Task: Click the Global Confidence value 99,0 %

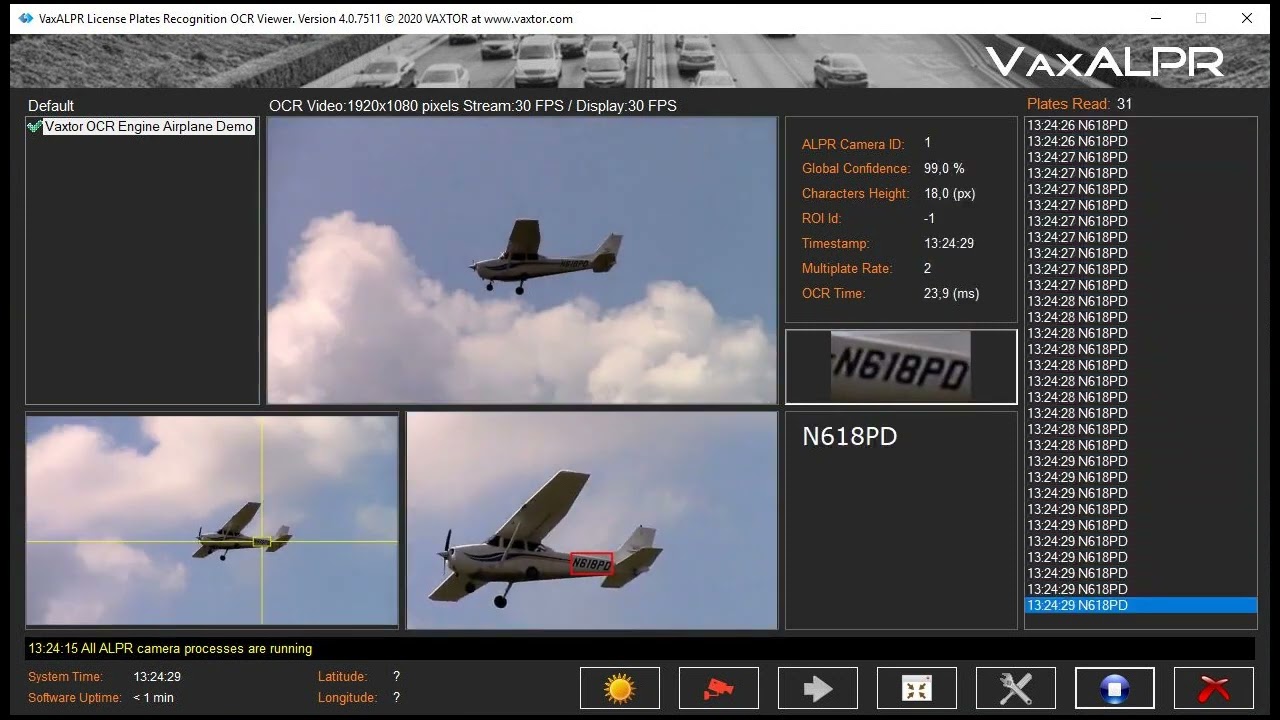Action: (944, 168)
